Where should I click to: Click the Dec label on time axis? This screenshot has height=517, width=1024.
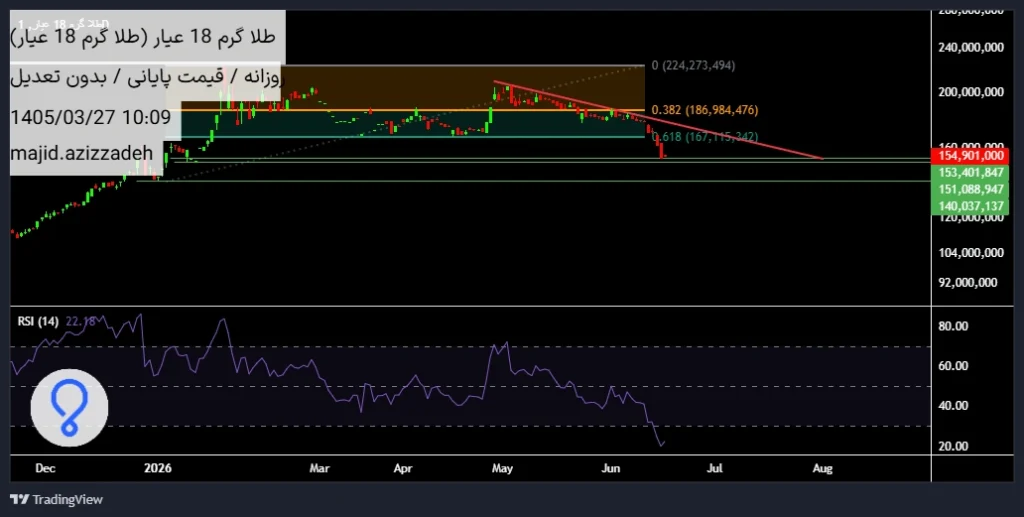click(45, 469)
